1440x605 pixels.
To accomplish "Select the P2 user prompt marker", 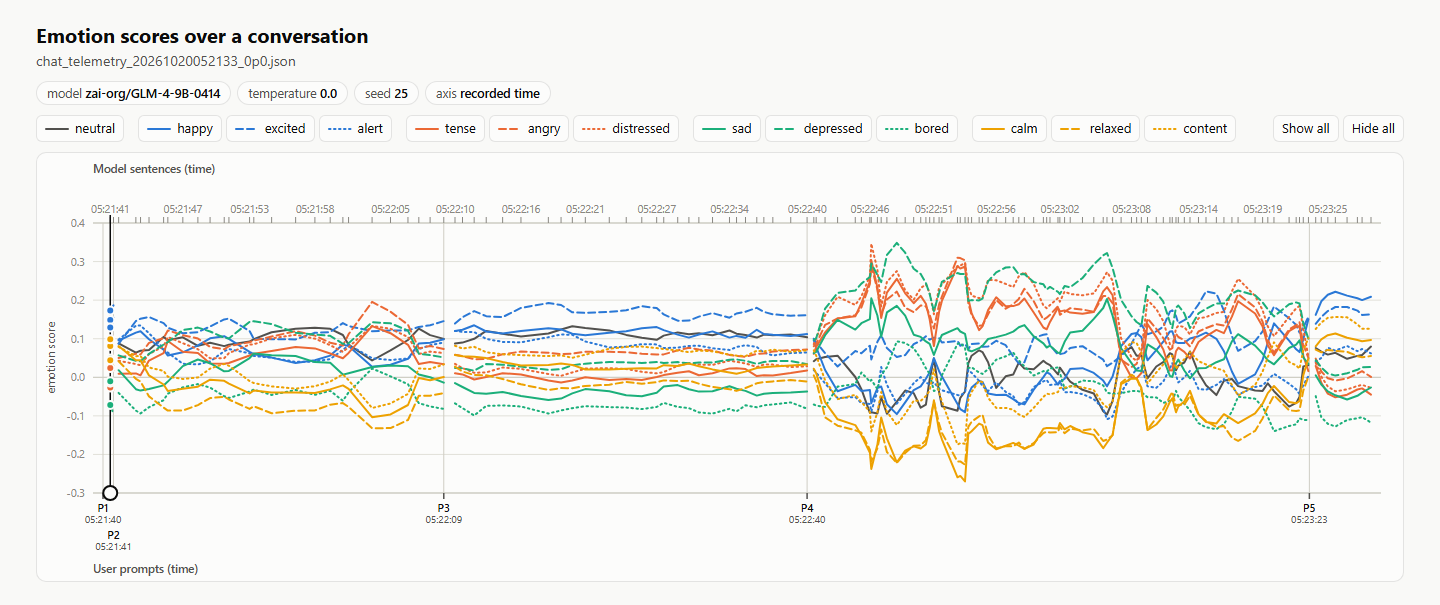I will pyautogui.click(x=113, y=535).
